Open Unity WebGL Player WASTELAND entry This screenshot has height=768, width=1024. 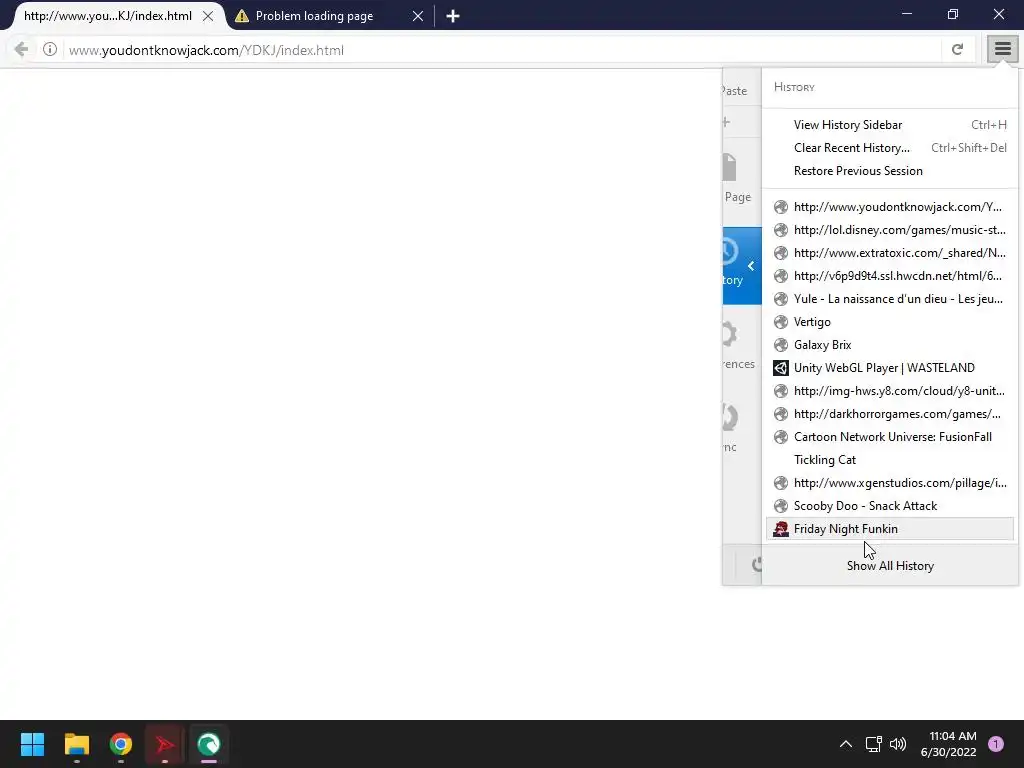click(889, 368)
